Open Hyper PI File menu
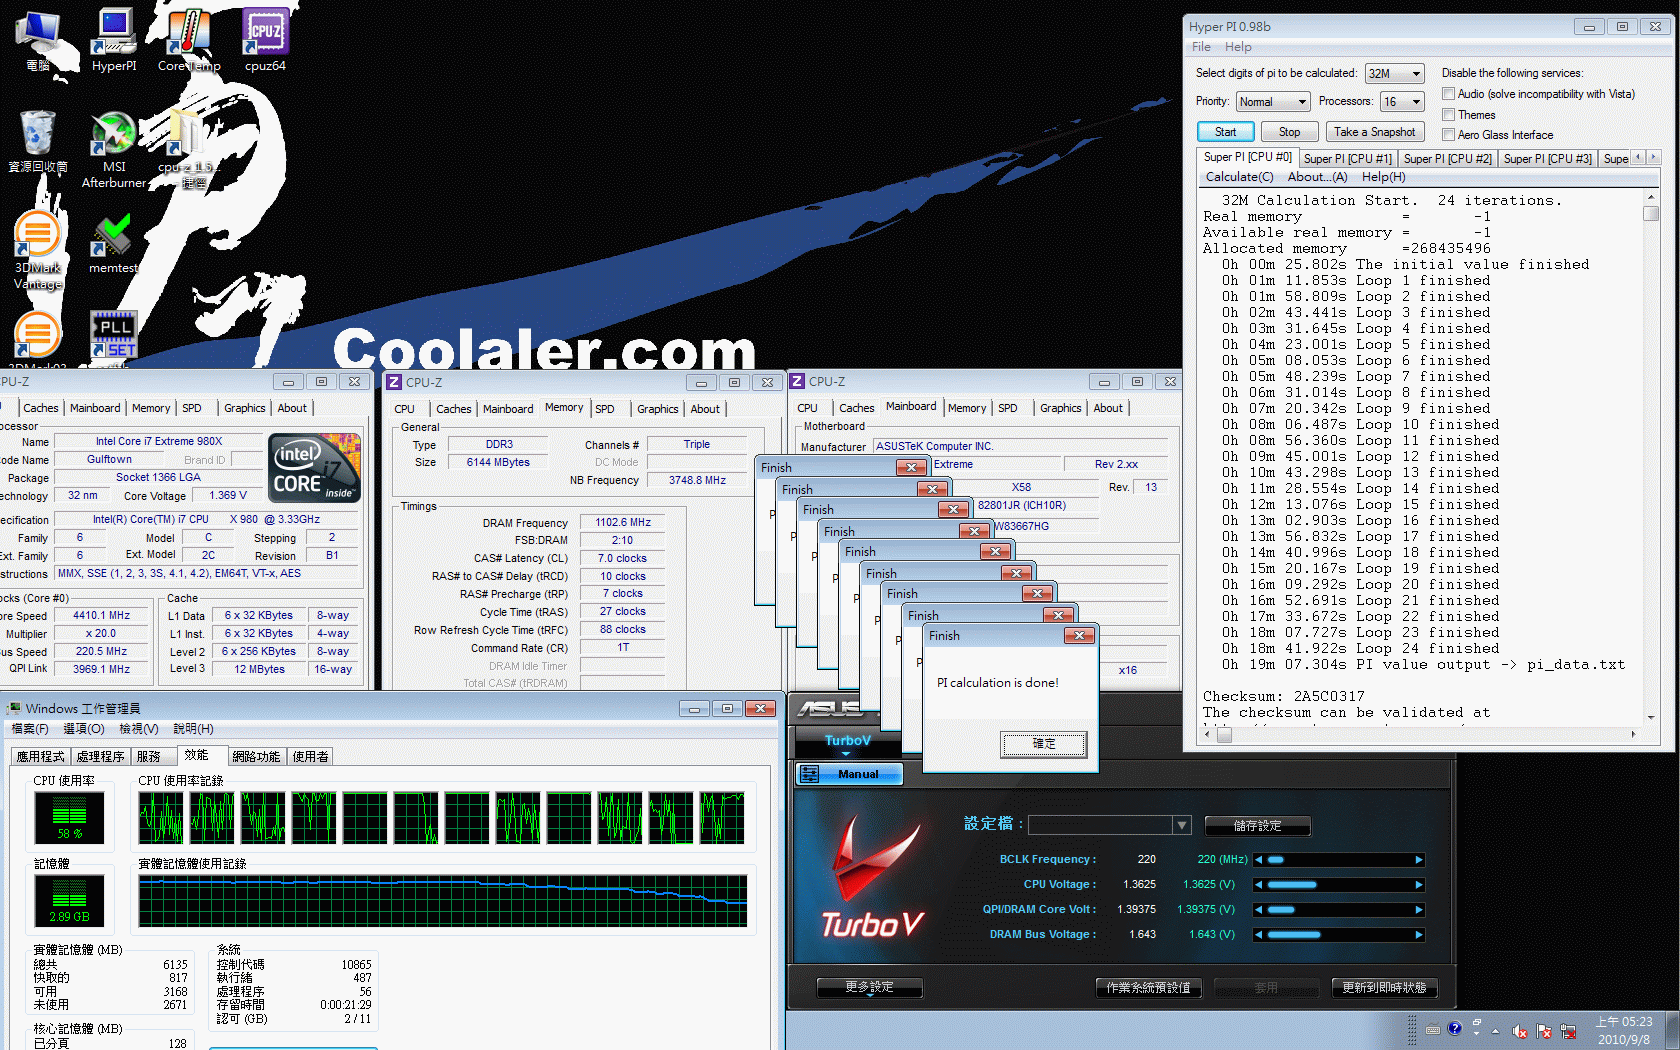Viewport: 1680px width, 1050px height. click(x=1201, y=47)
